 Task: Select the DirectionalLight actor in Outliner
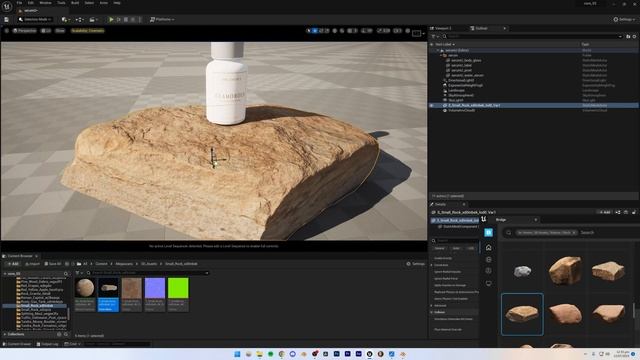(461, 80)
